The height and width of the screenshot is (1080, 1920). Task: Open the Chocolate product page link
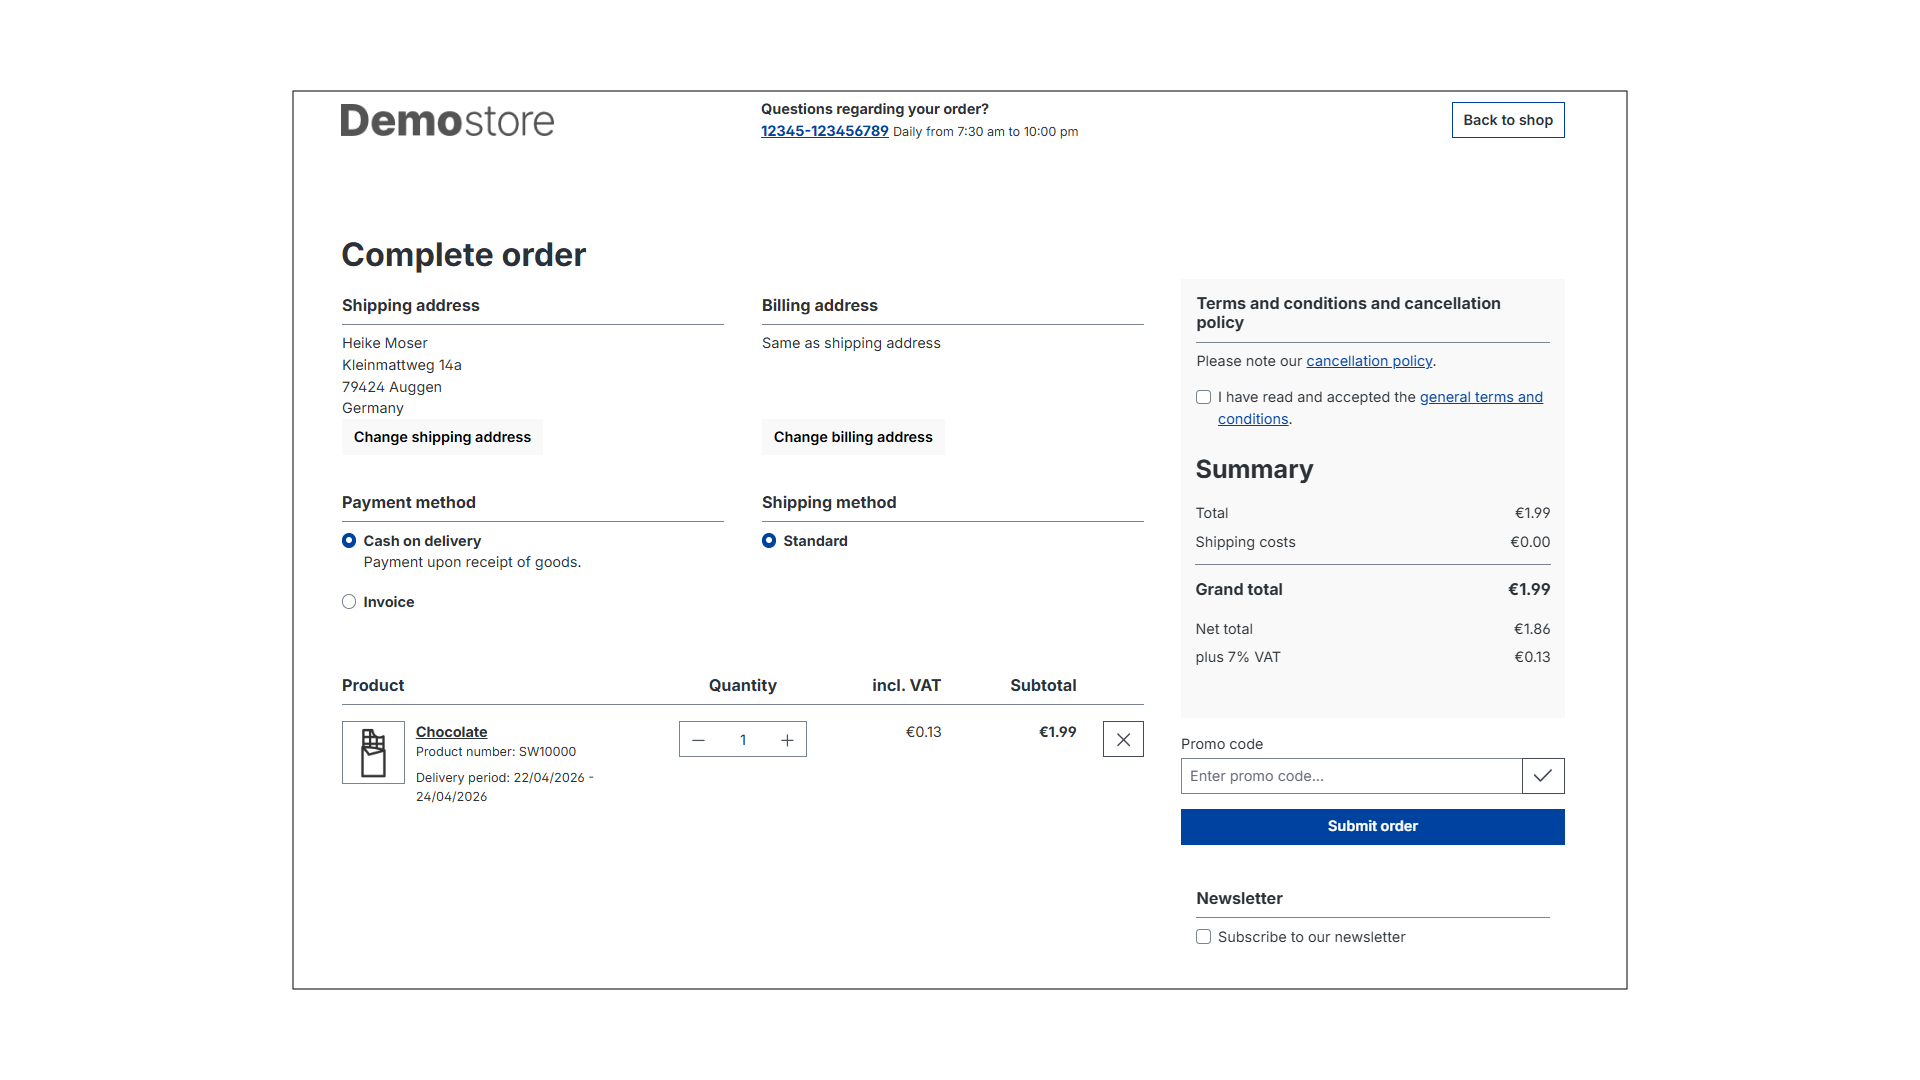point(451,731)
